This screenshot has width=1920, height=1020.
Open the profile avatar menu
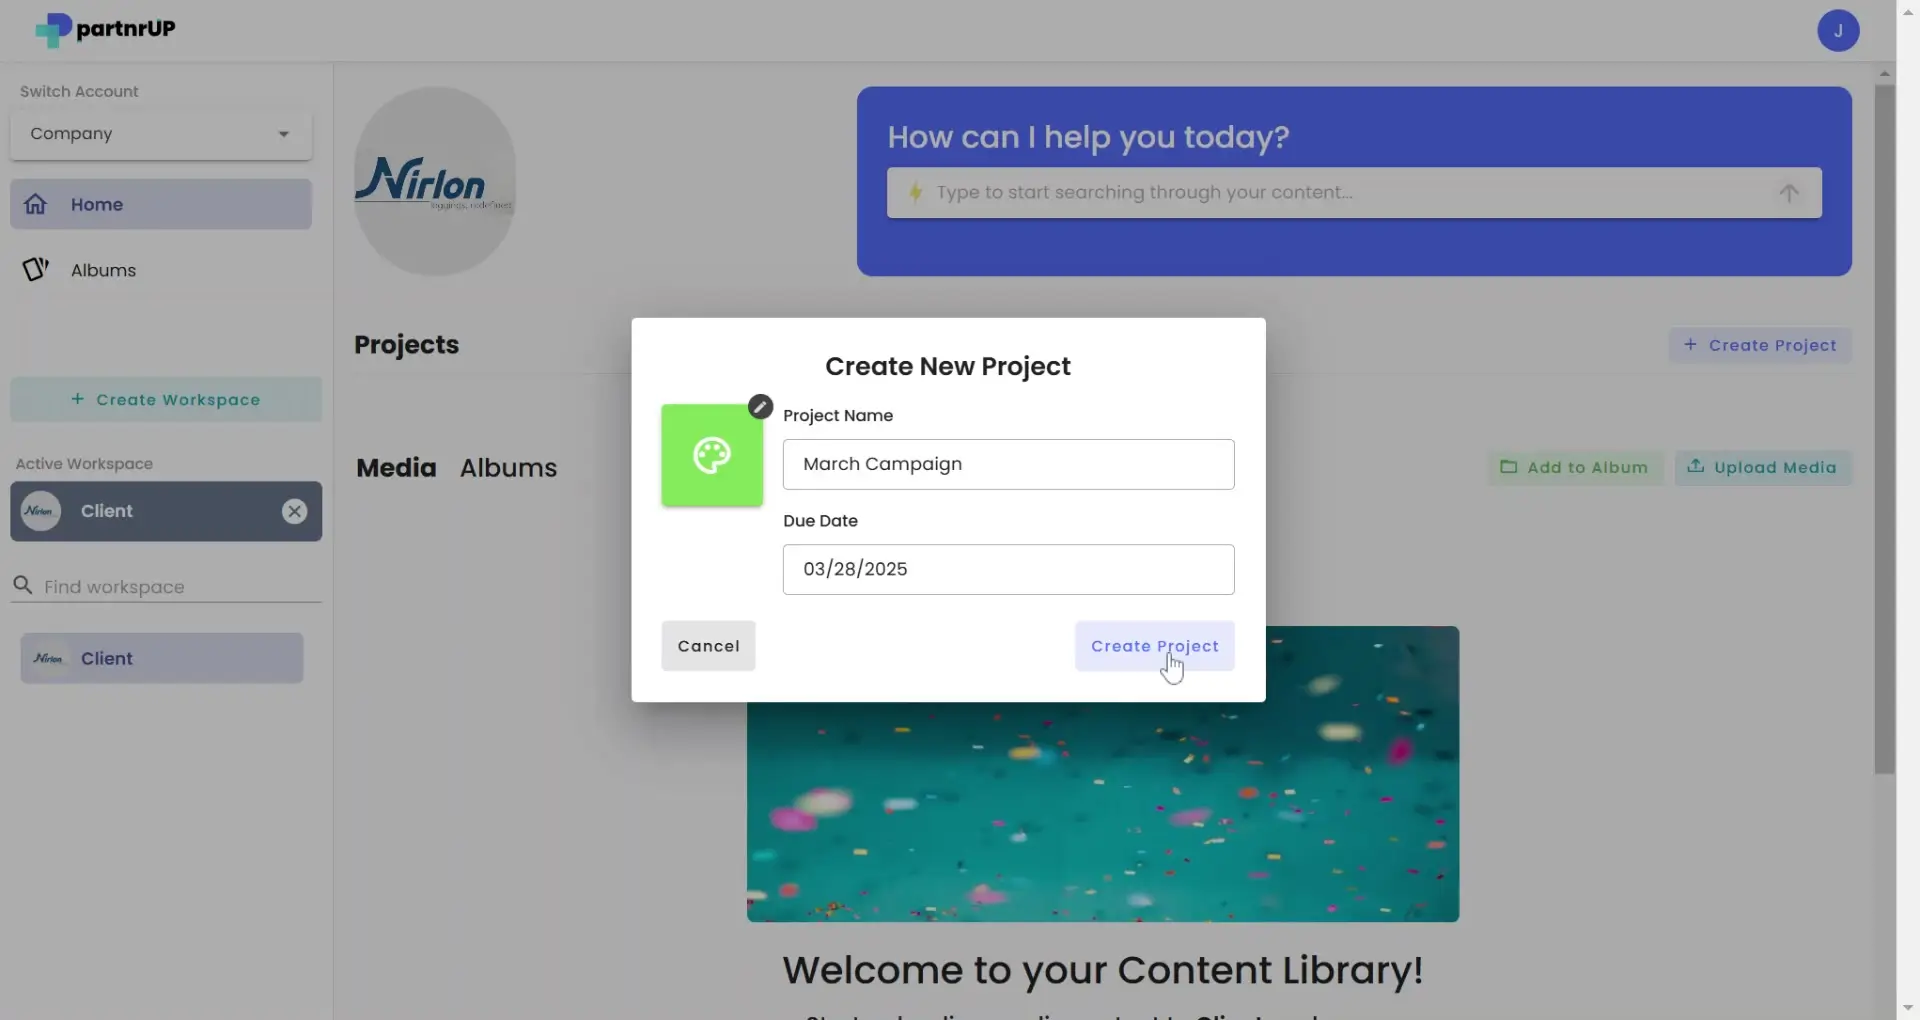(x=1839, y=30)
